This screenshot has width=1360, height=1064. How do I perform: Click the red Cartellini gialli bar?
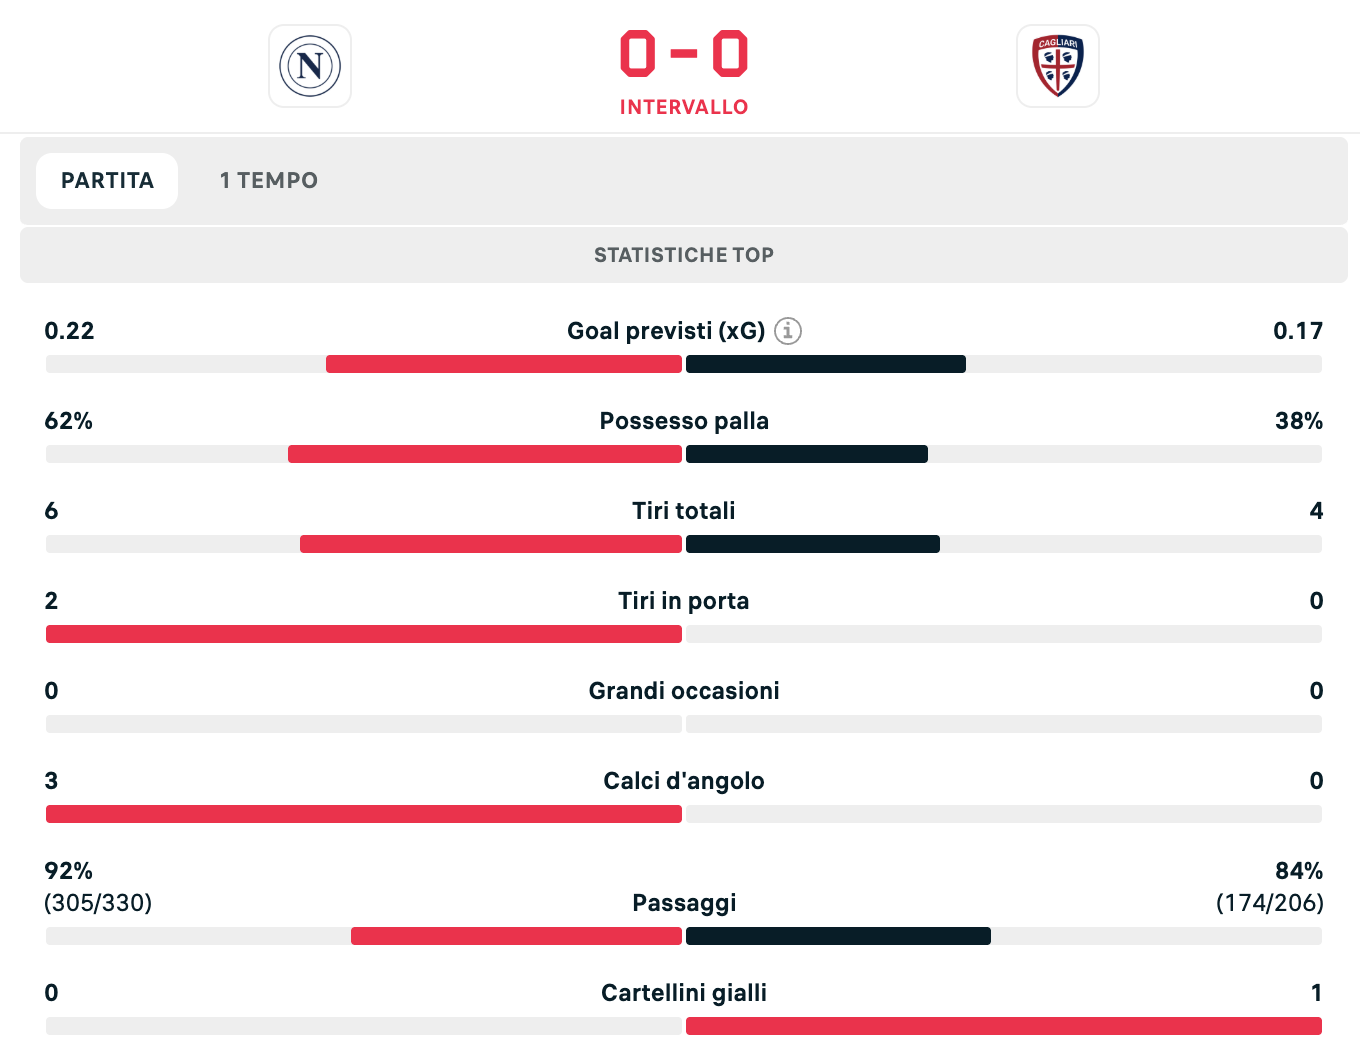click(x=1004, y=1026)
